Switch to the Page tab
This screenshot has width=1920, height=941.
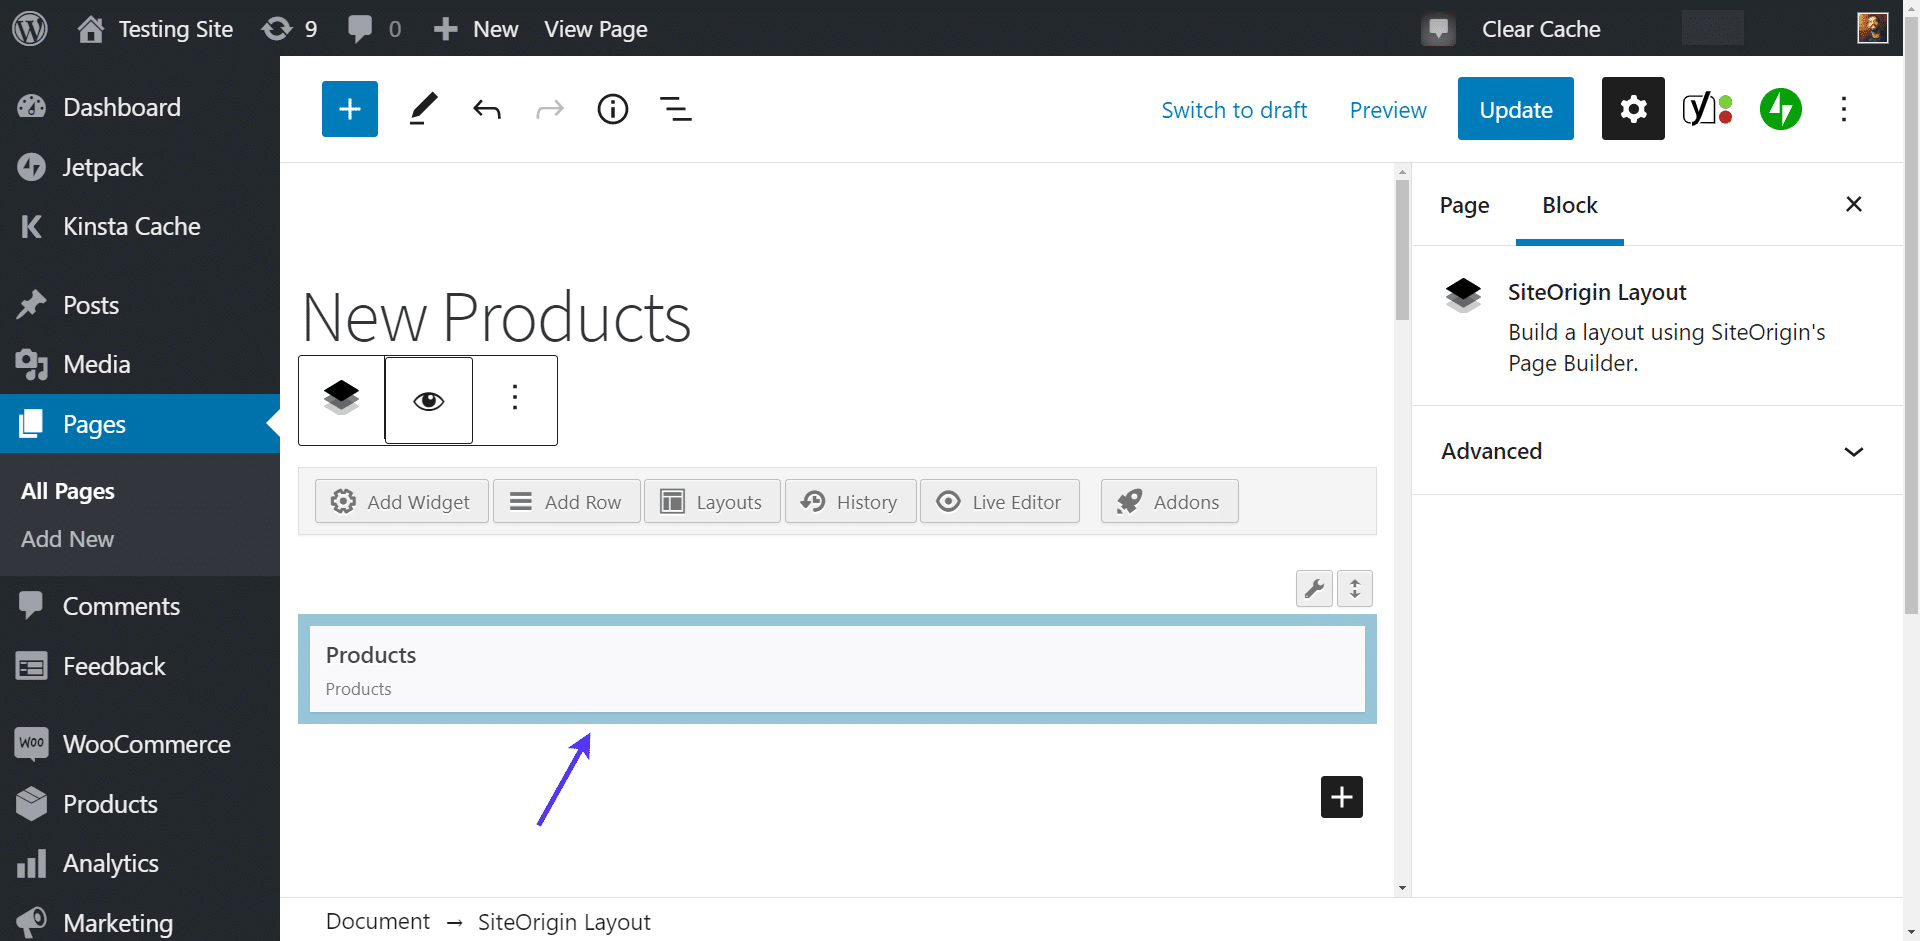point(1464,205)
